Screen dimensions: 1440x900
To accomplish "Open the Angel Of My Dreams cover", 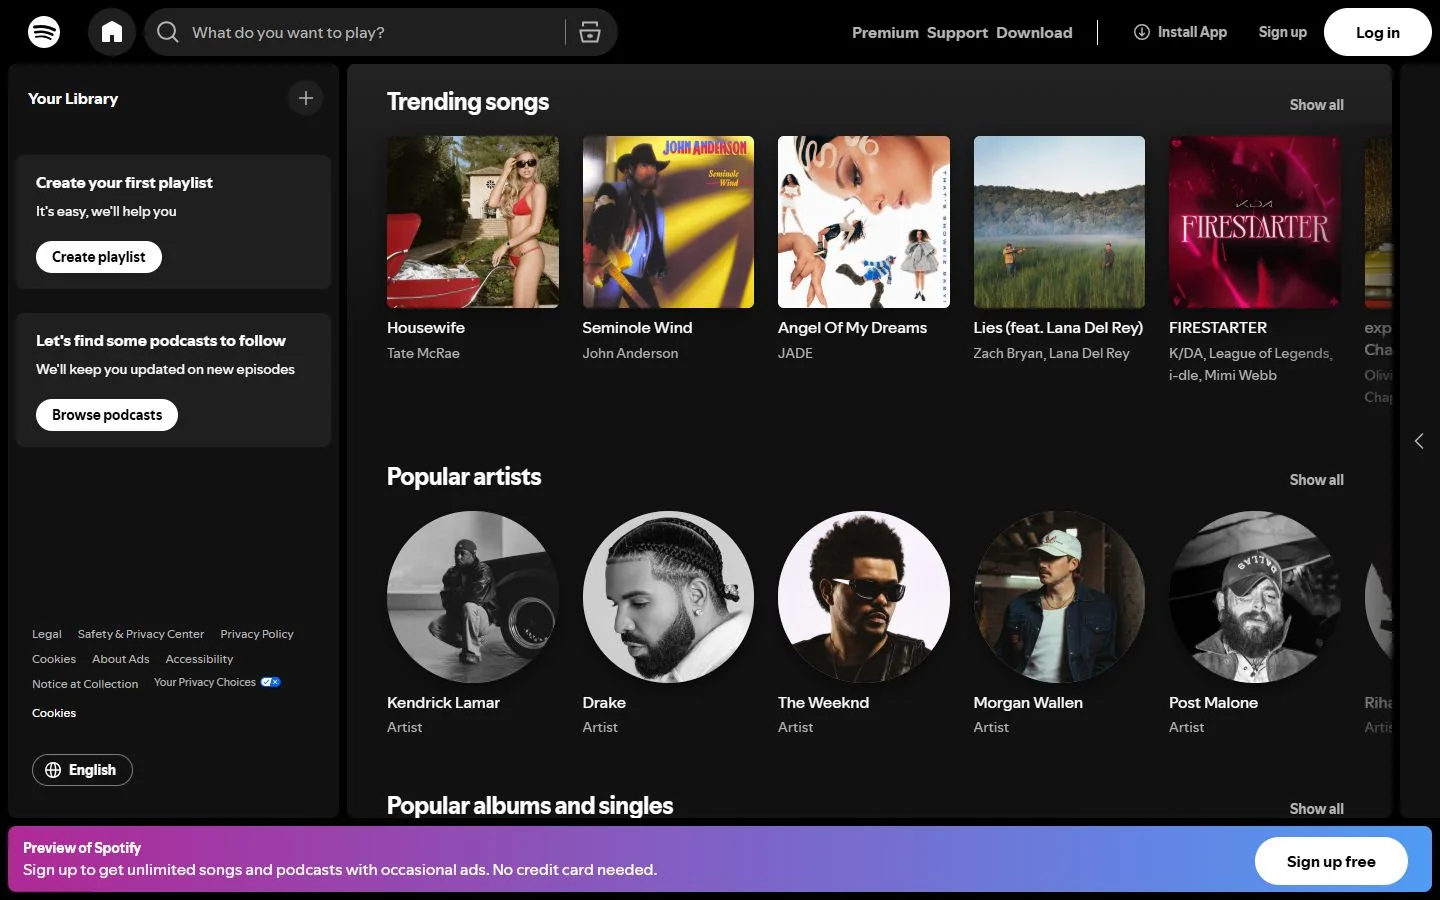I will [x=864, y=222].
